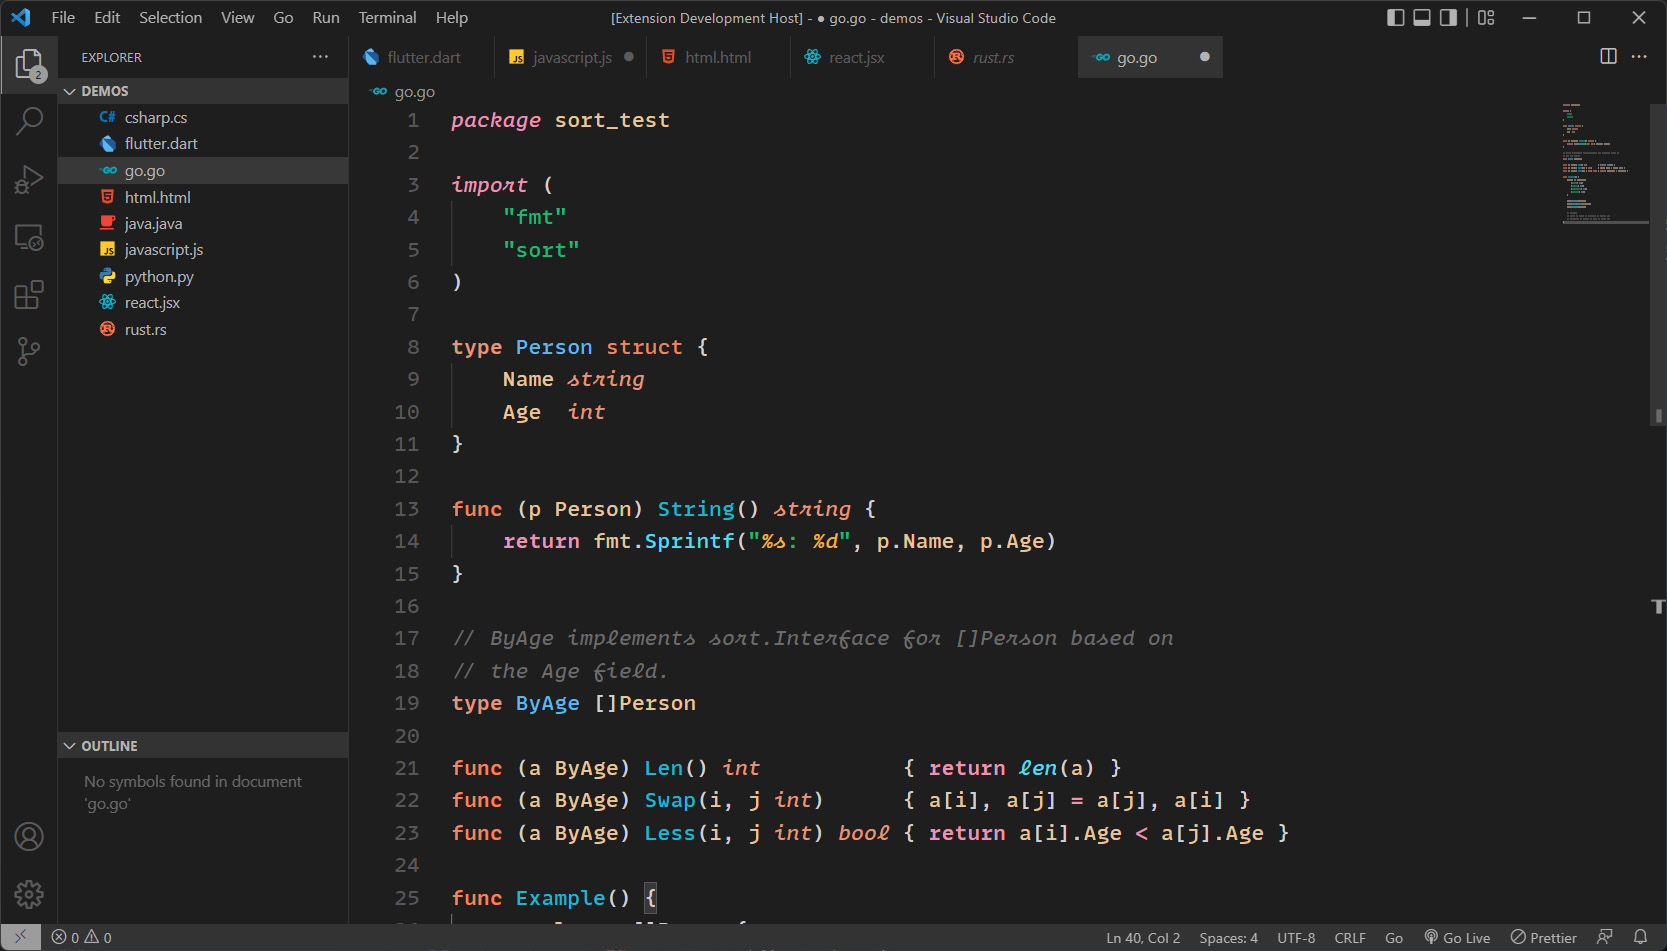Open the Extensions view
Viewport: 1667px width, 951px height.
pyautogui.click(x=29, y=295)
